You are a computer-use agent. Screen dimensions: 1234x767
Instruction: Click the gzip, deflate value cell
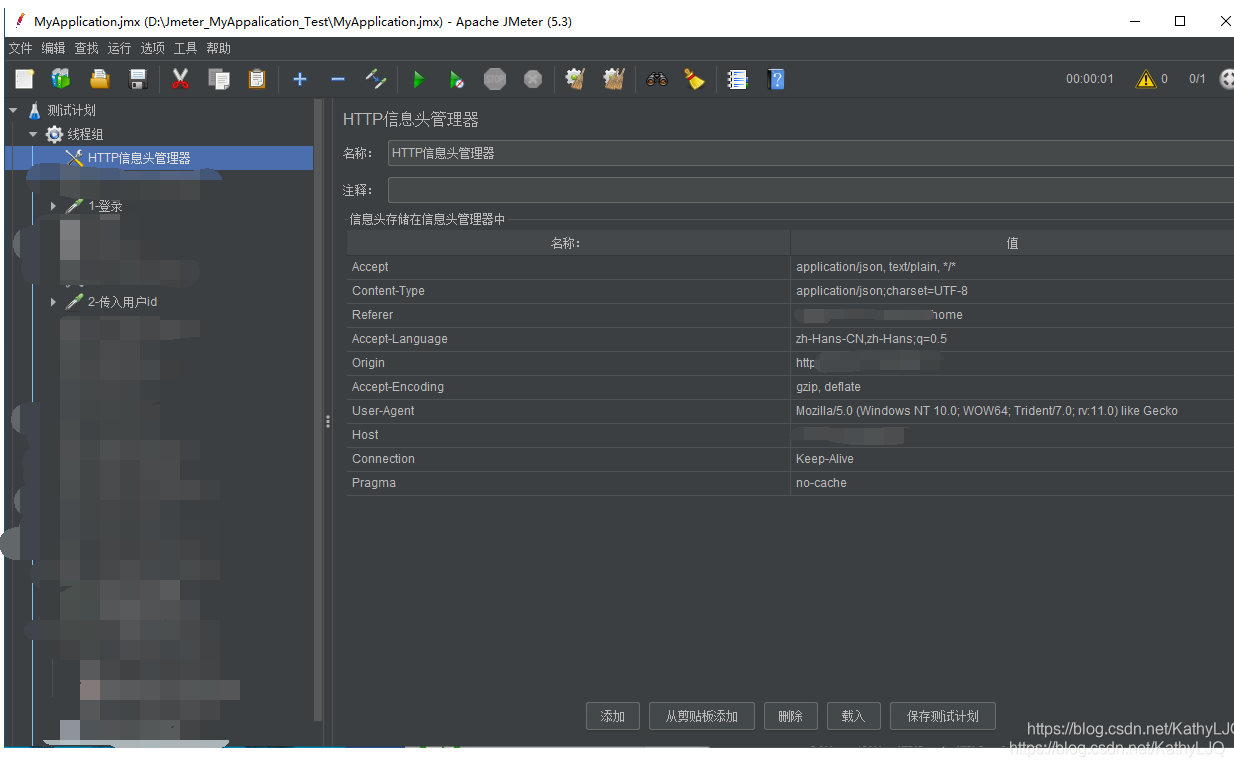click(x=1012, y=387)
